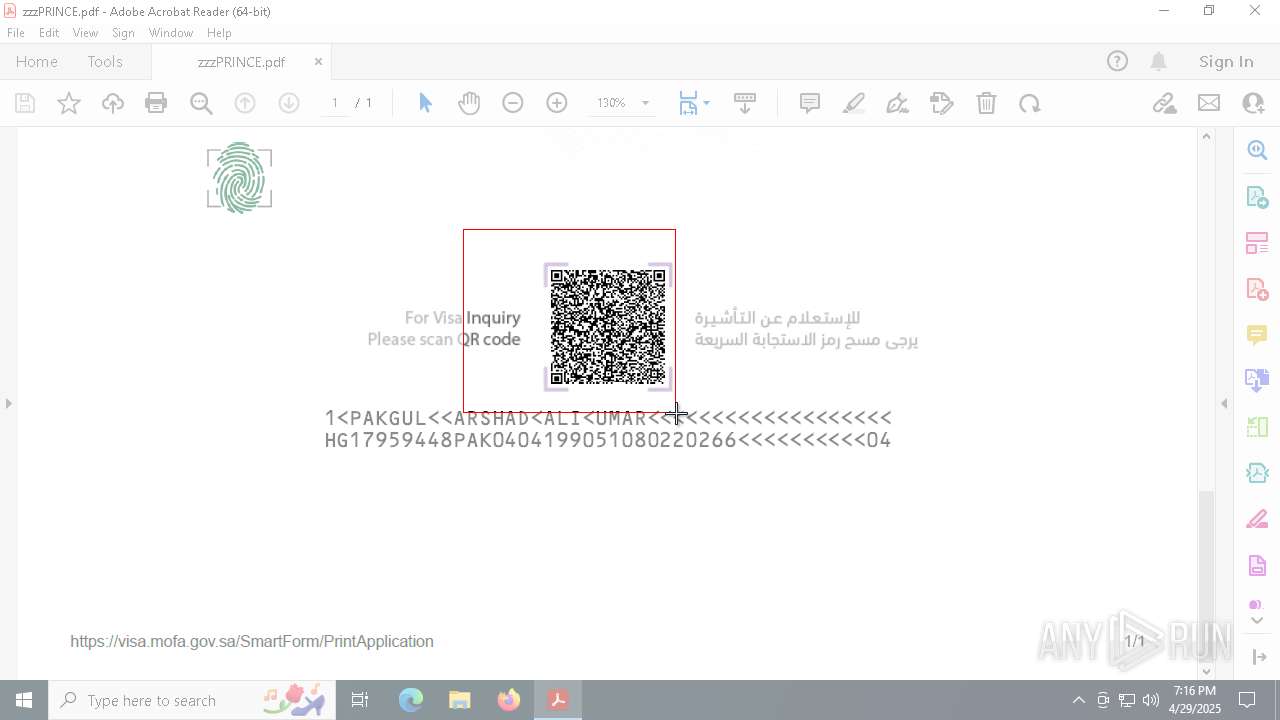
Task: Click the page number input field
Action: (x=335, y=103)
